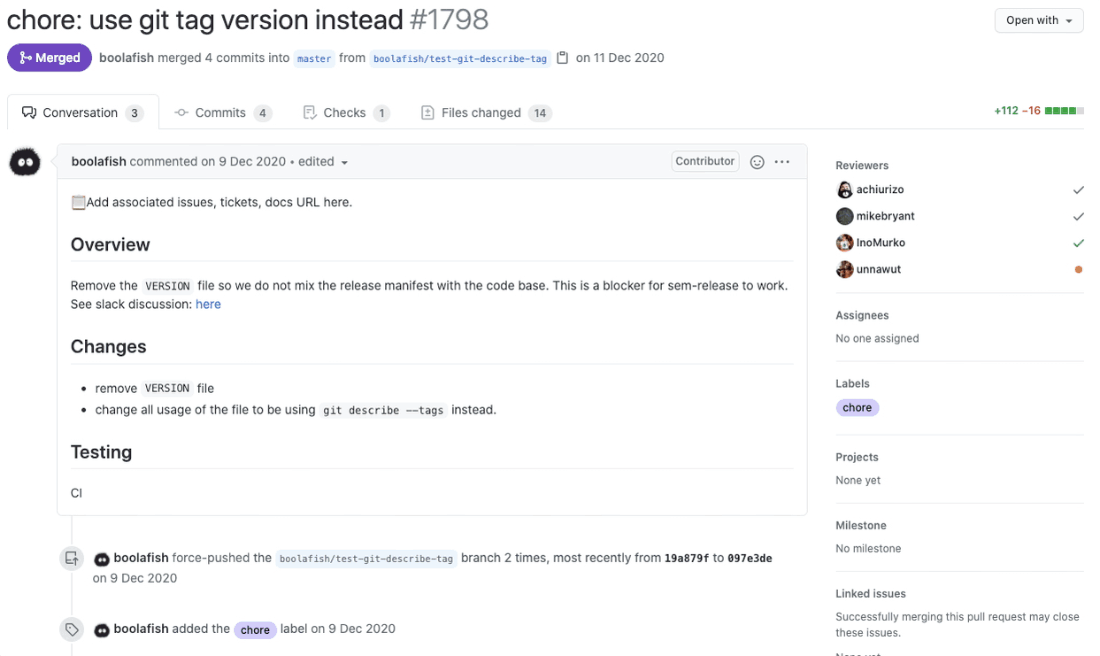Switch to the Conversation tab
This screenshot has height=656, width=1100.
click(x=83, y=112)
